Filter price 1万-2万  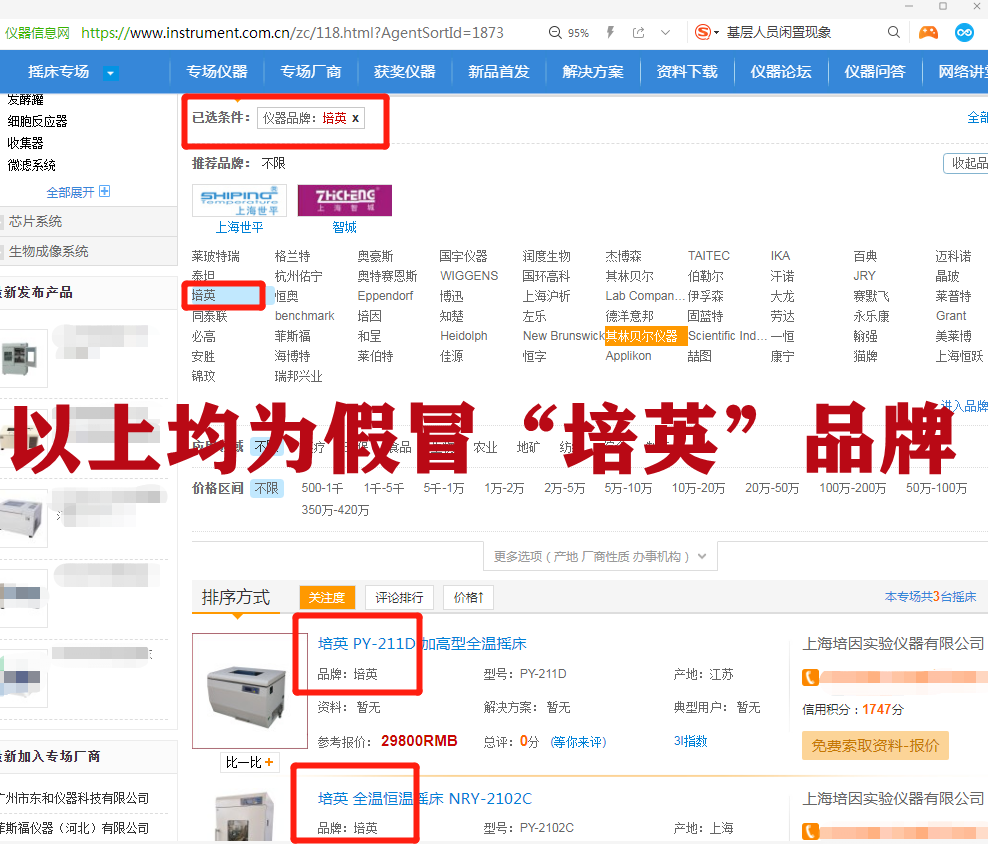[x=504, y=488]
